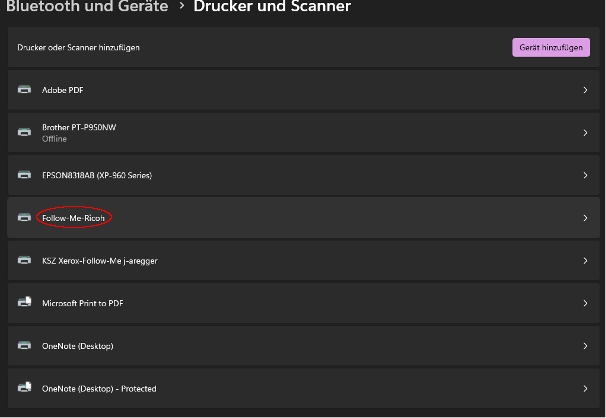The height and width of the screenshot is (418, 606).
Task: Select the Adobe PDF text label
Action: [63, 90]
